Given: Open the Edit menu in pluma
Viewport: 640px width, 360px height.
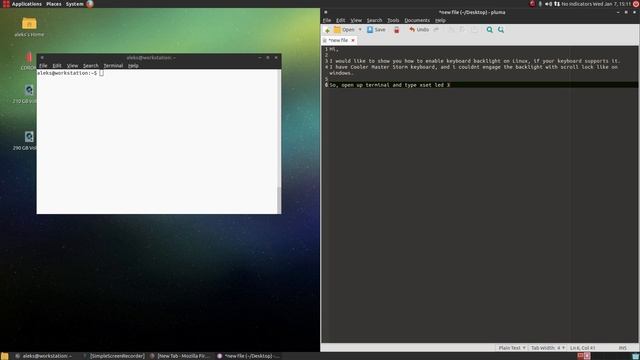Looking at the screenshot, I should (x=340, y=20).
